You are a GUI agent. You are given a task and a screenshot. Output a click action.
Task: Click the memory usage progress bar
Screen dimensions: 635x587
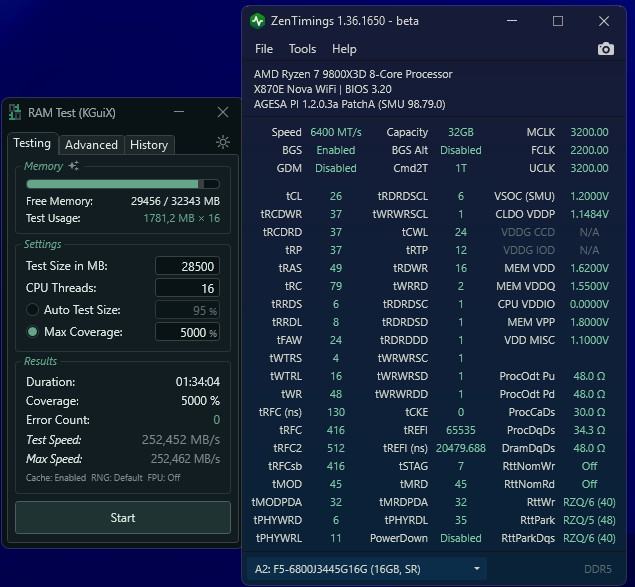coord(123,184)
